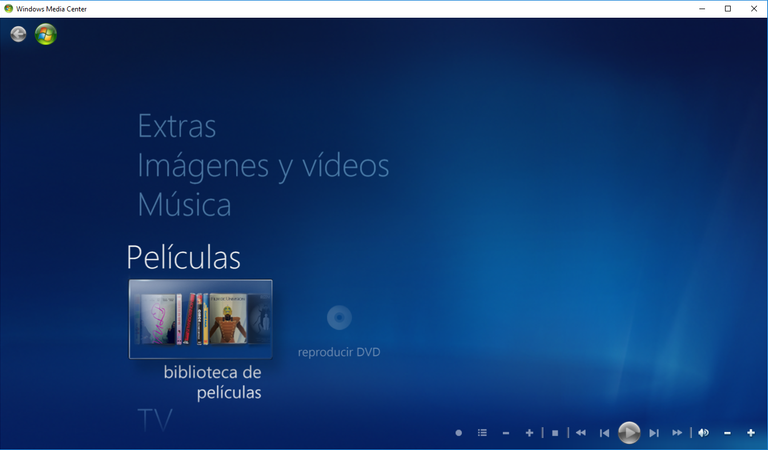The width and height of the screenshot is (768, 450).
Task: Open Imágenes y vídeos category
Action: [x=263, y=166]
